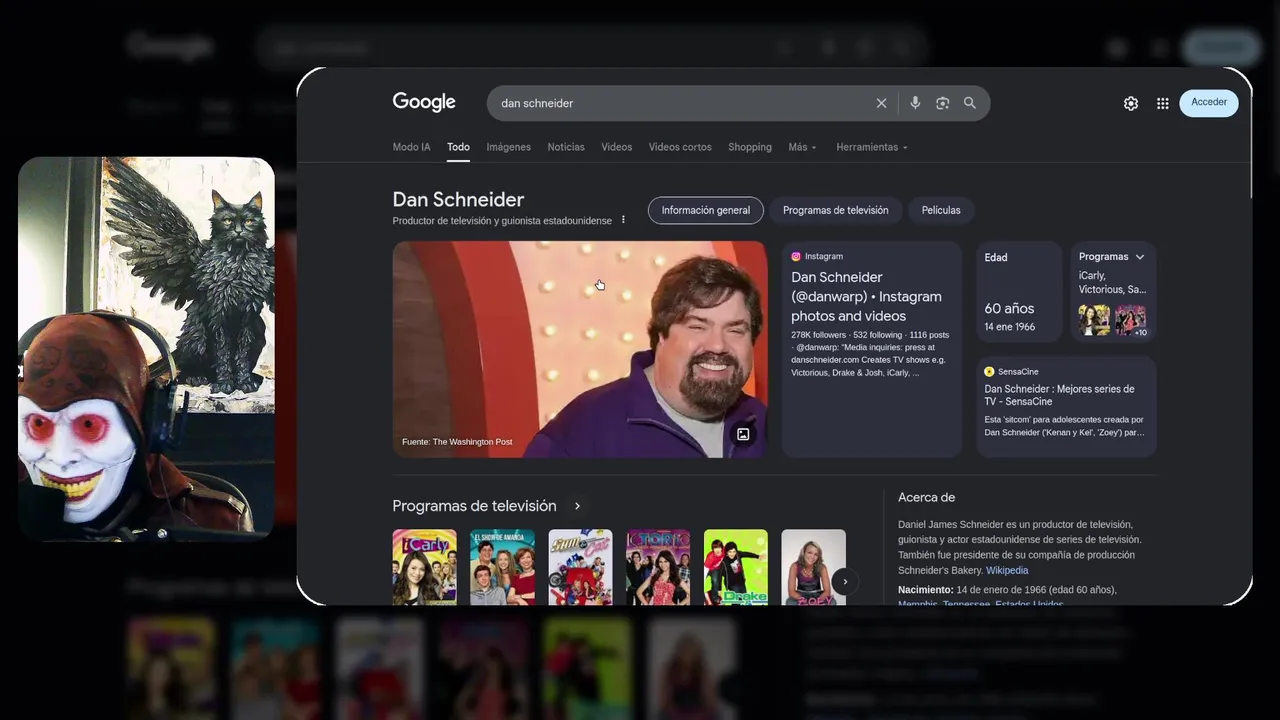Image resolution: width=1280 pixels, height=720 pixels.
Task: Open the settings gear icon
Action: click(1131, 103)
